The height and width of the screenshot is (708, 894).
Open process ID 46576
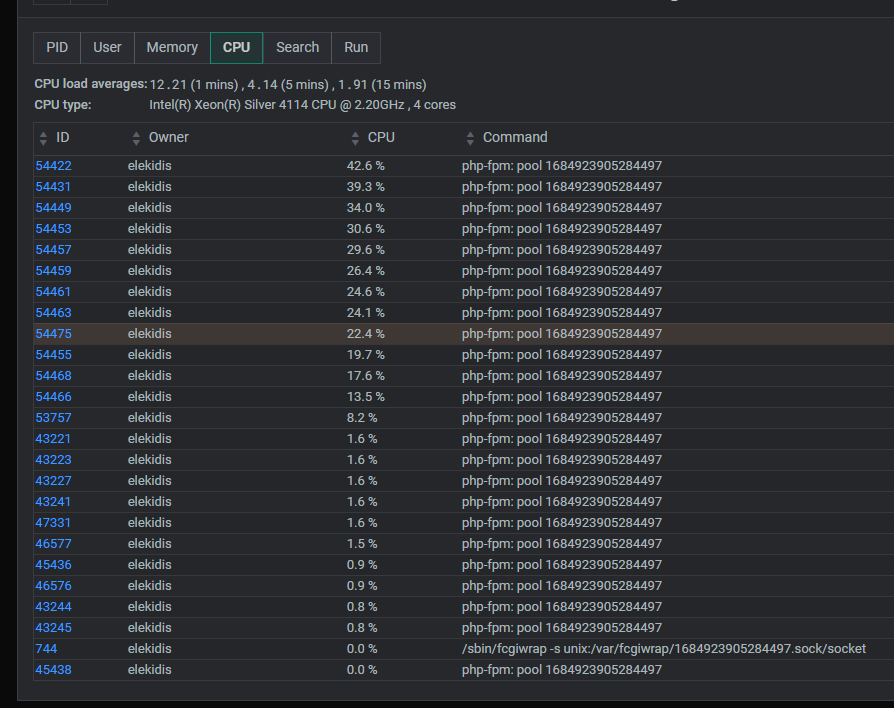pos(54,586)
